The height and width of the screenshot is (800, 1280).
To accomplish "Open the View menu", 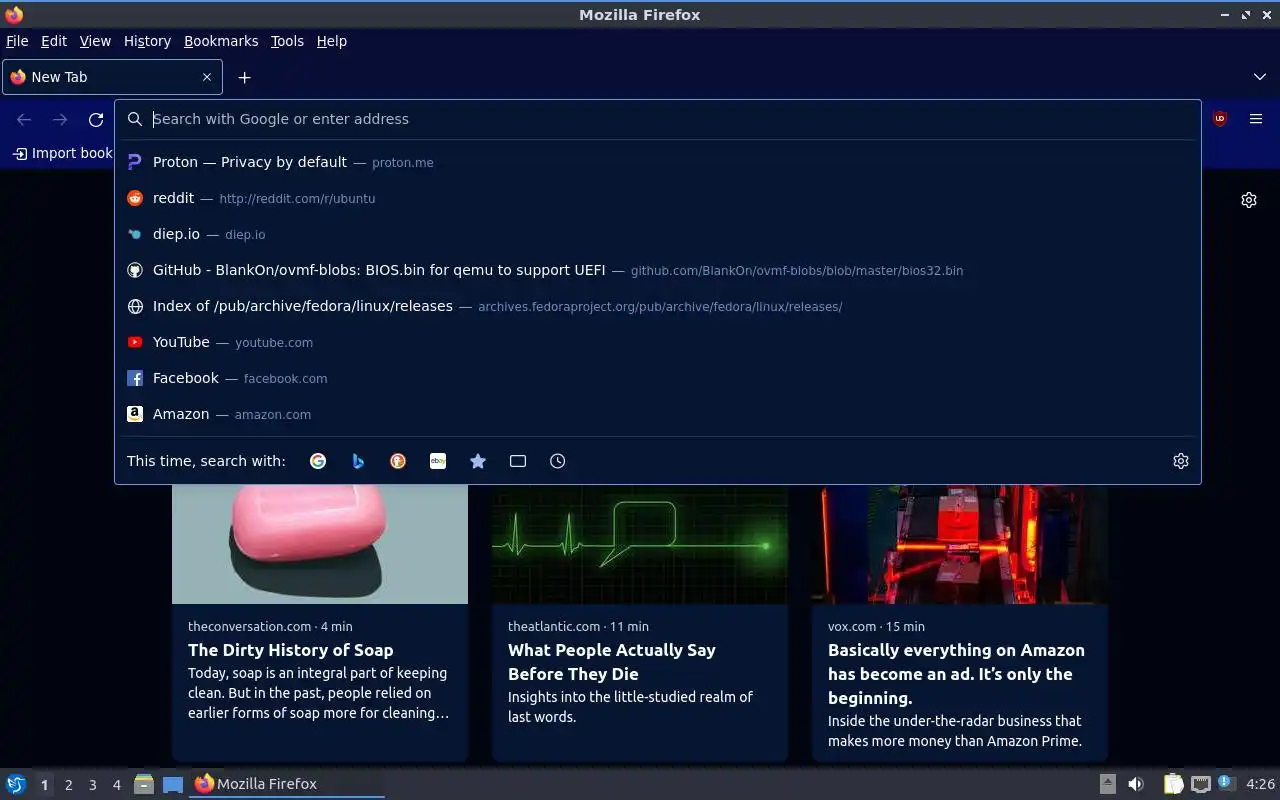I will point(95,41).
